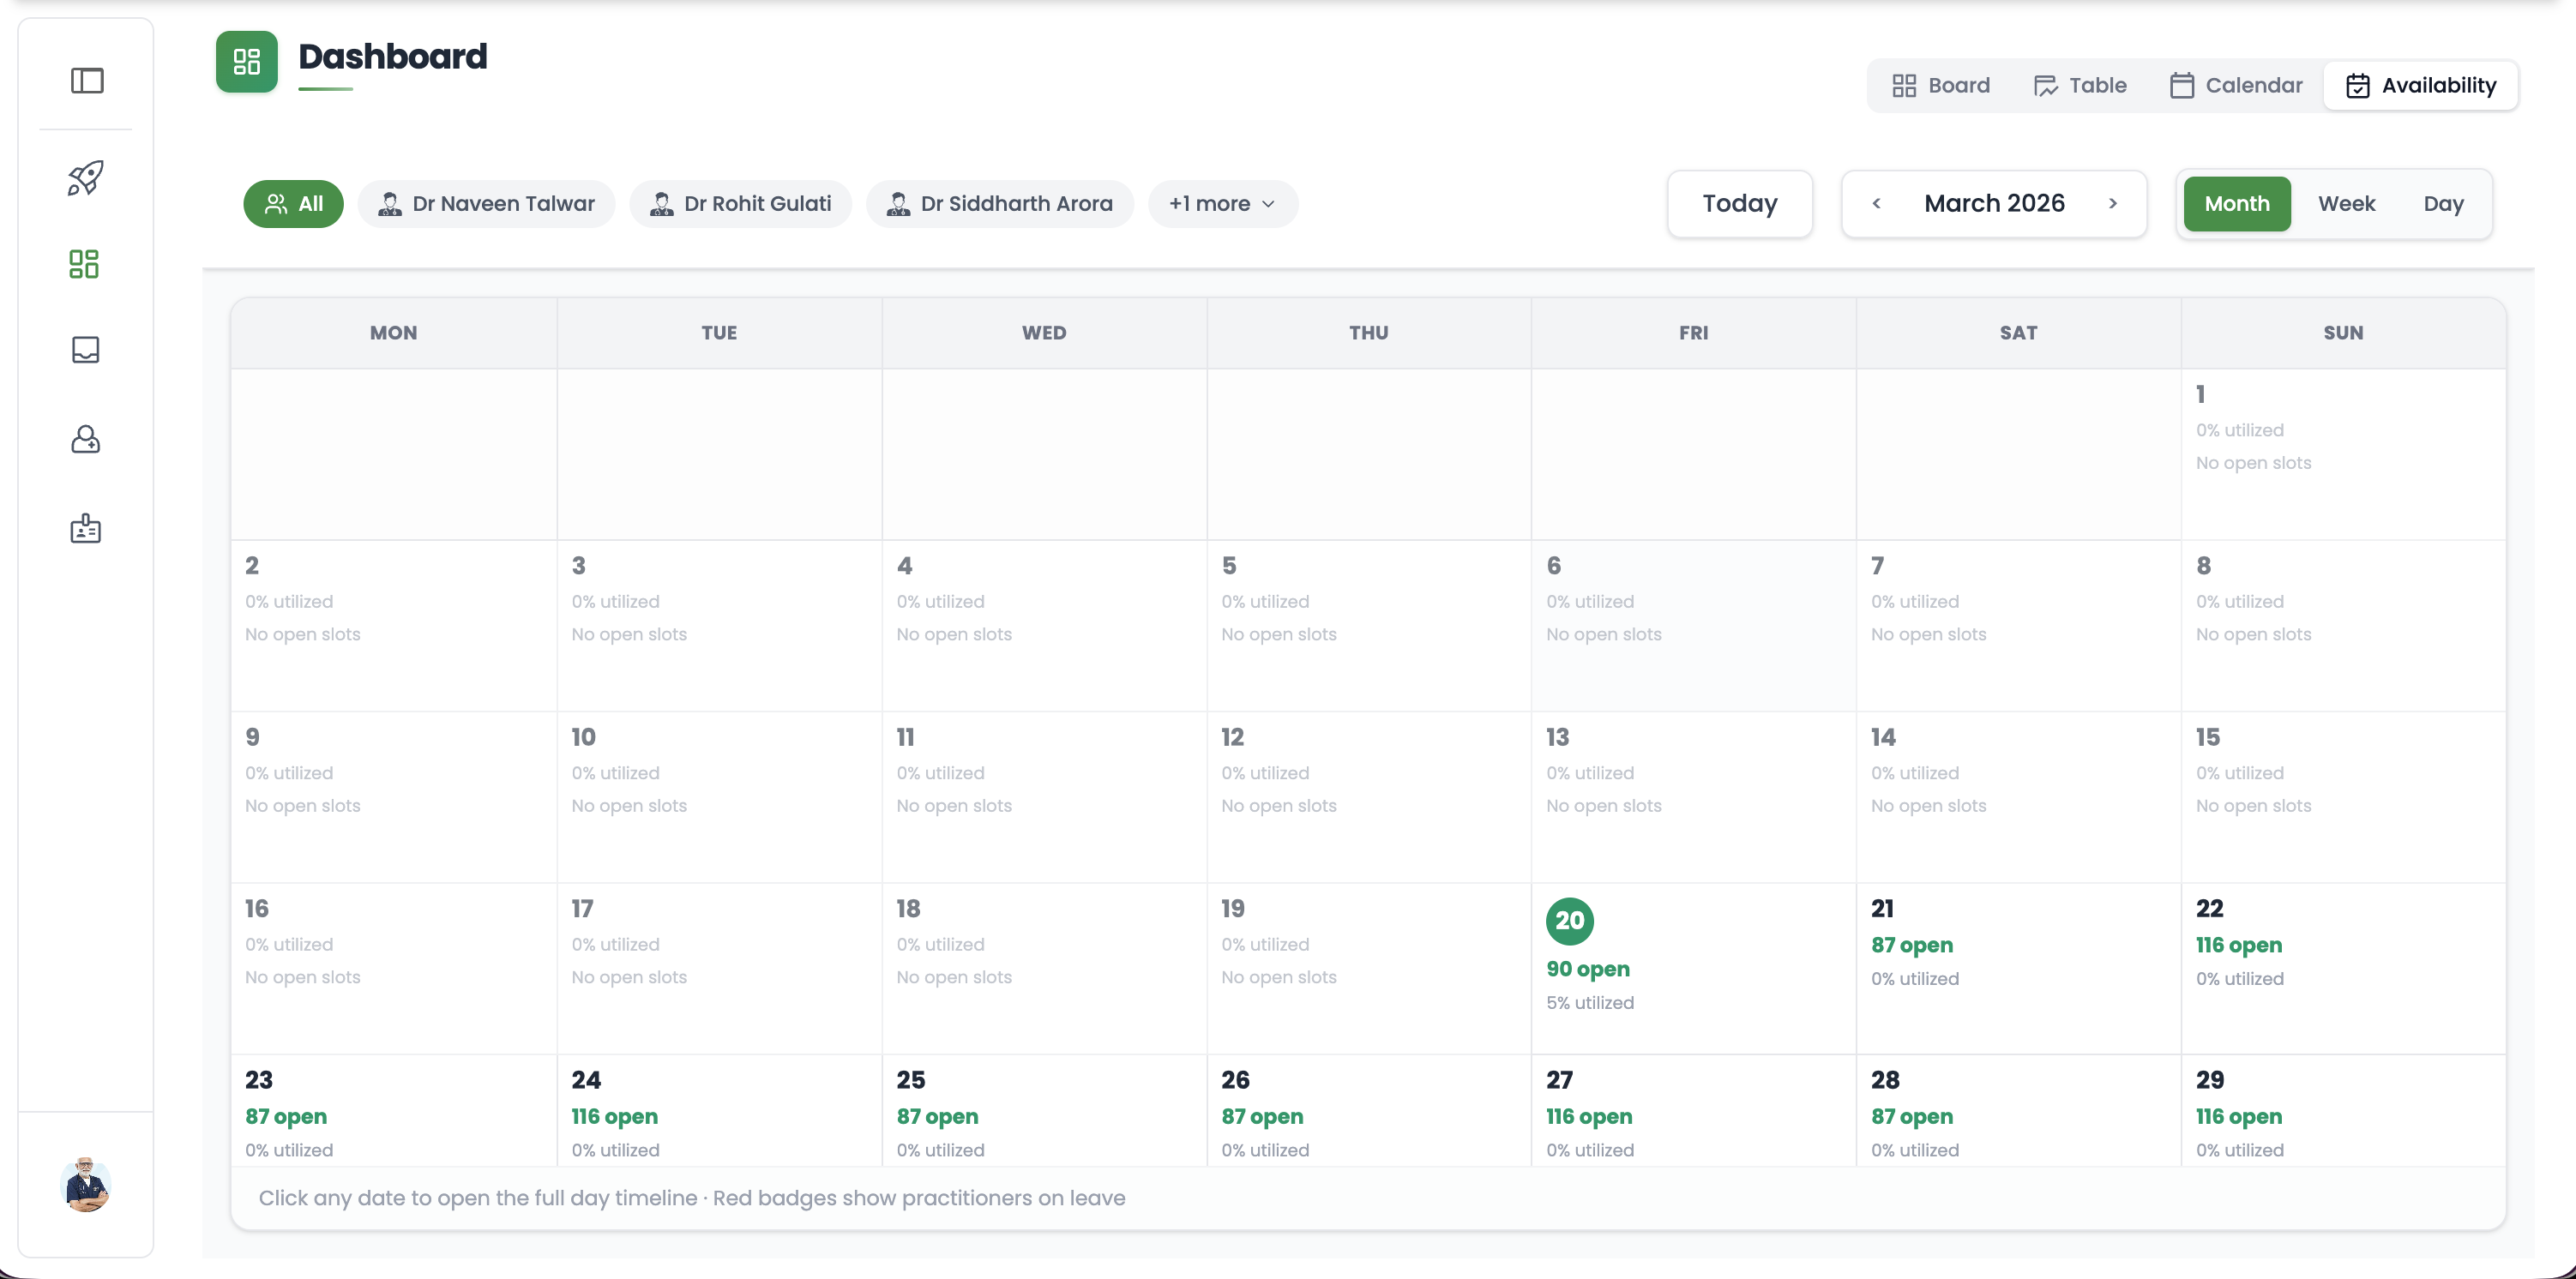Image resolution: width=2576 pixels, height=1279 pixels.
Task: Open March 20 day cell
Action: click(1692, 967)
